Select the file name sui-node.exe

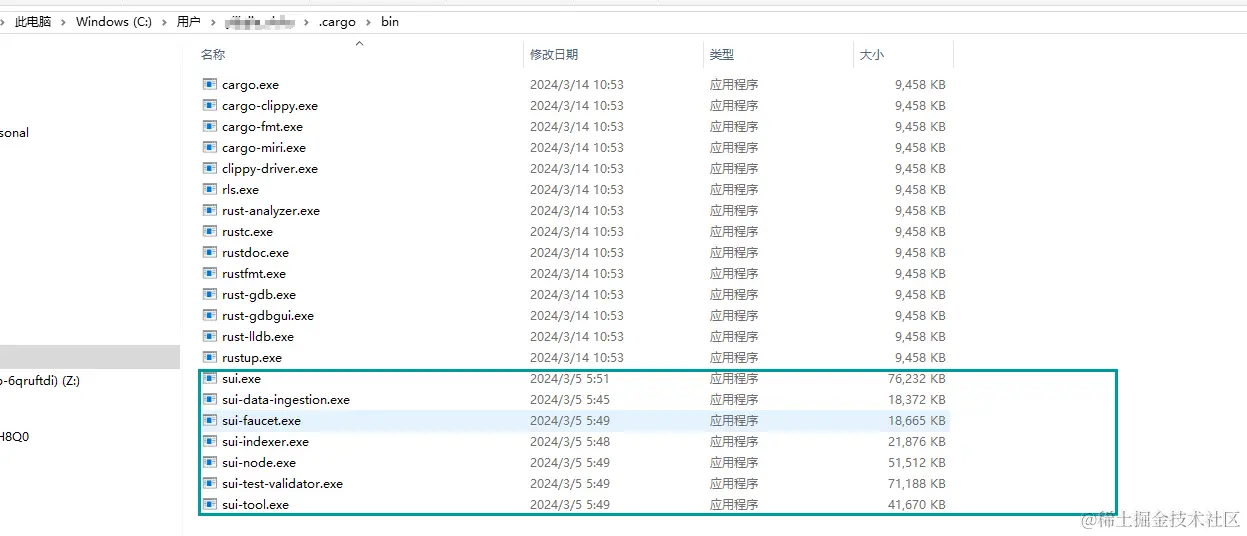[x=259, y=463]
